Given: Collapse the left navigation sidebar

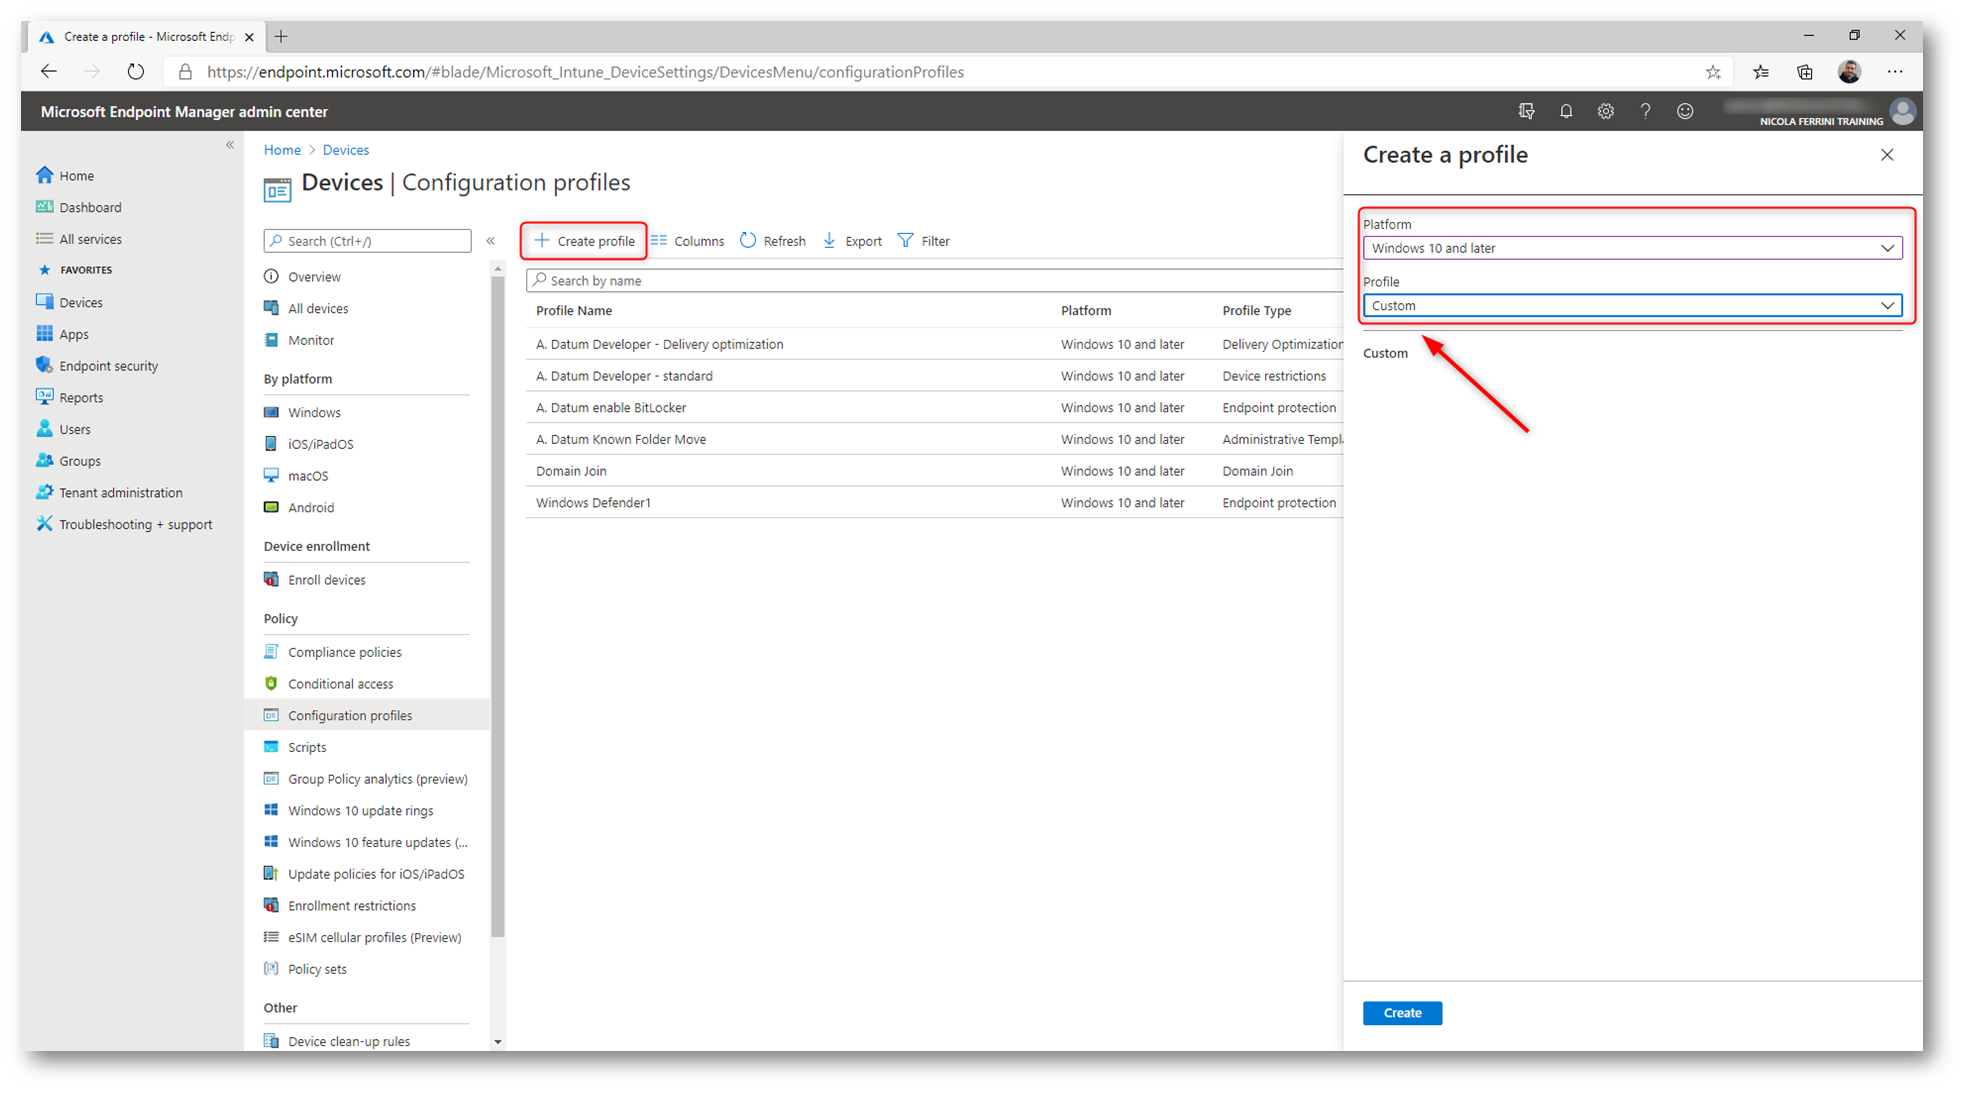Looking at the screenshot, I should pyautogui.click(x=230, y=145).
